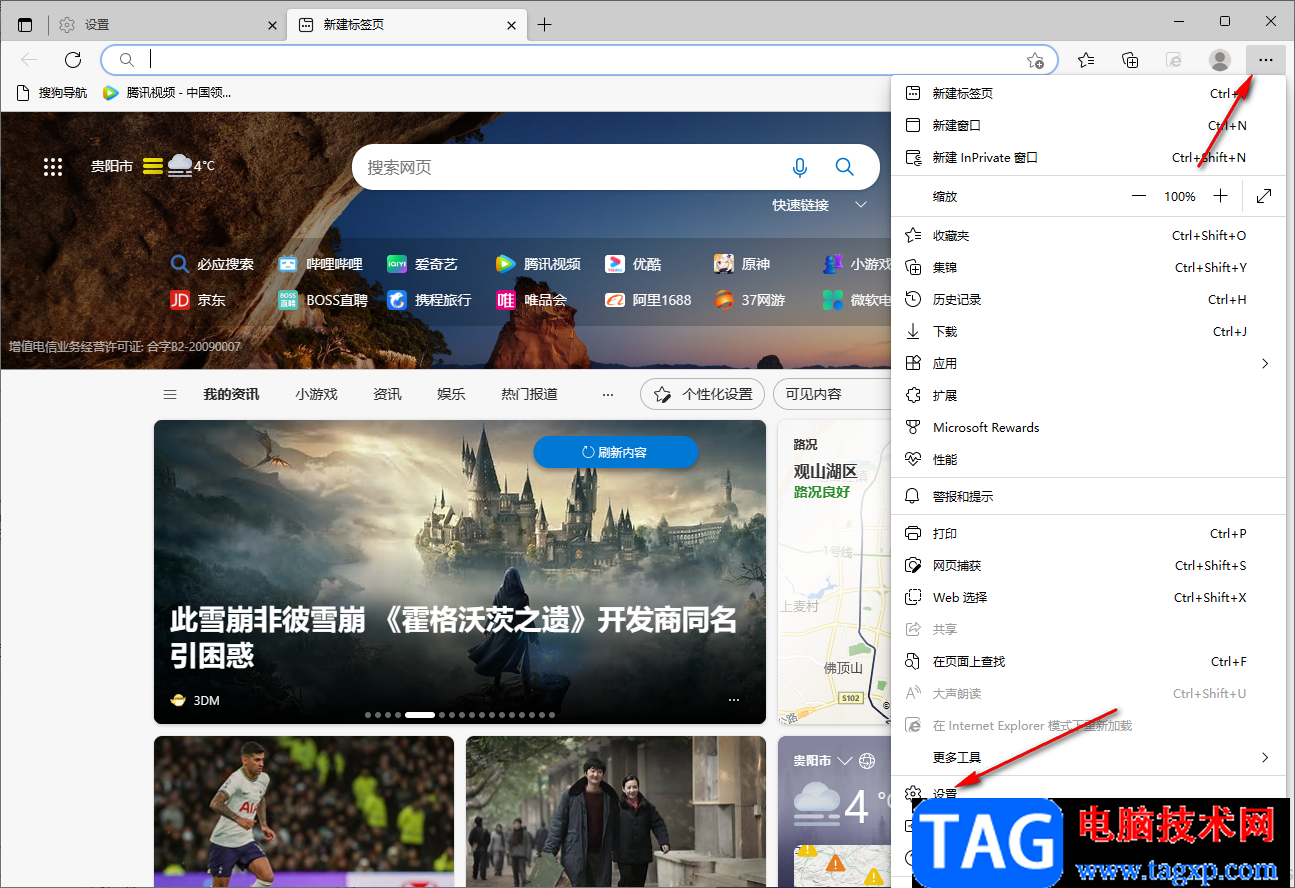Open 下载 from the menu
This screenshot has width=1295, height=888.
coord(1088,331)
